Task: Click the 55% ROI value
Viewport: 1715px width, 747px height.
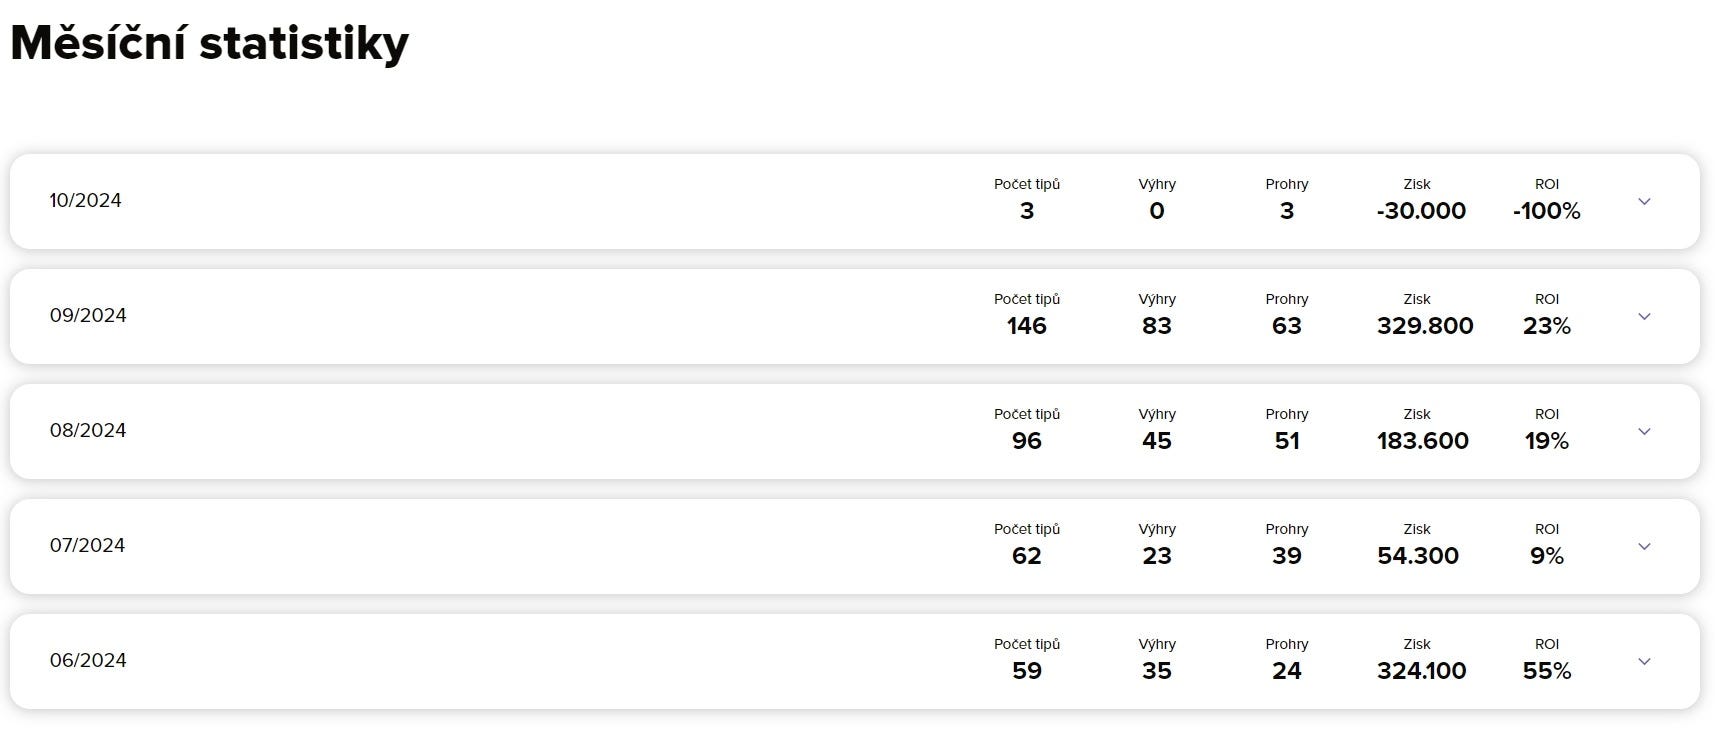Action: [x=1547, y=671]
